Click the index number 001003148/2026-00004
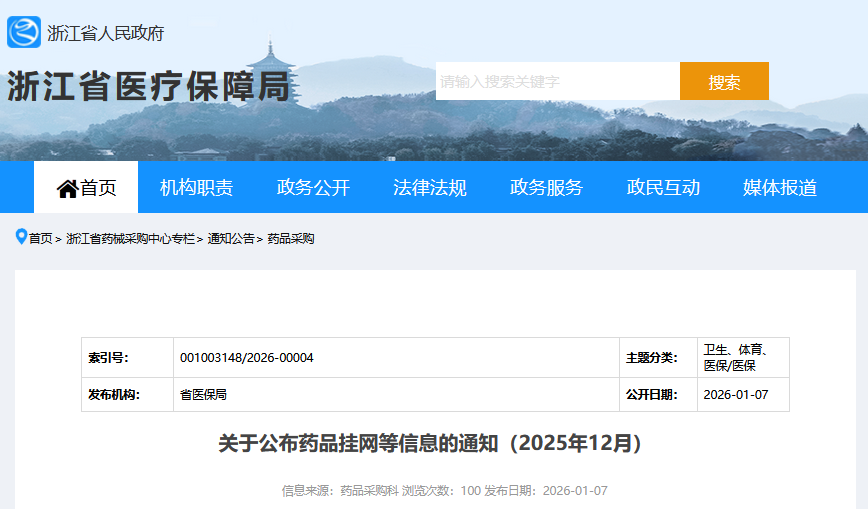Image resolution: width=868 pixels, height=509 pixels. (247, 358)
